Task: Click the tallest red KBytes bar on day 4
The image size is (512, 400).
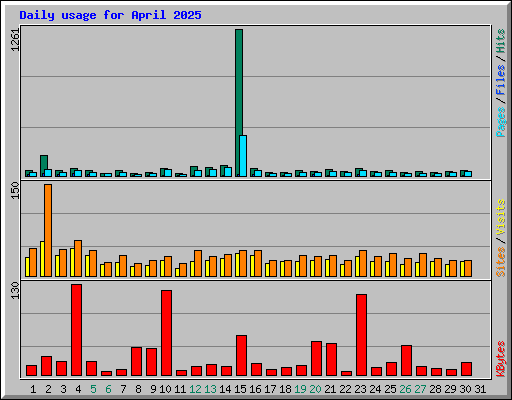Action: tap(76, 330)
